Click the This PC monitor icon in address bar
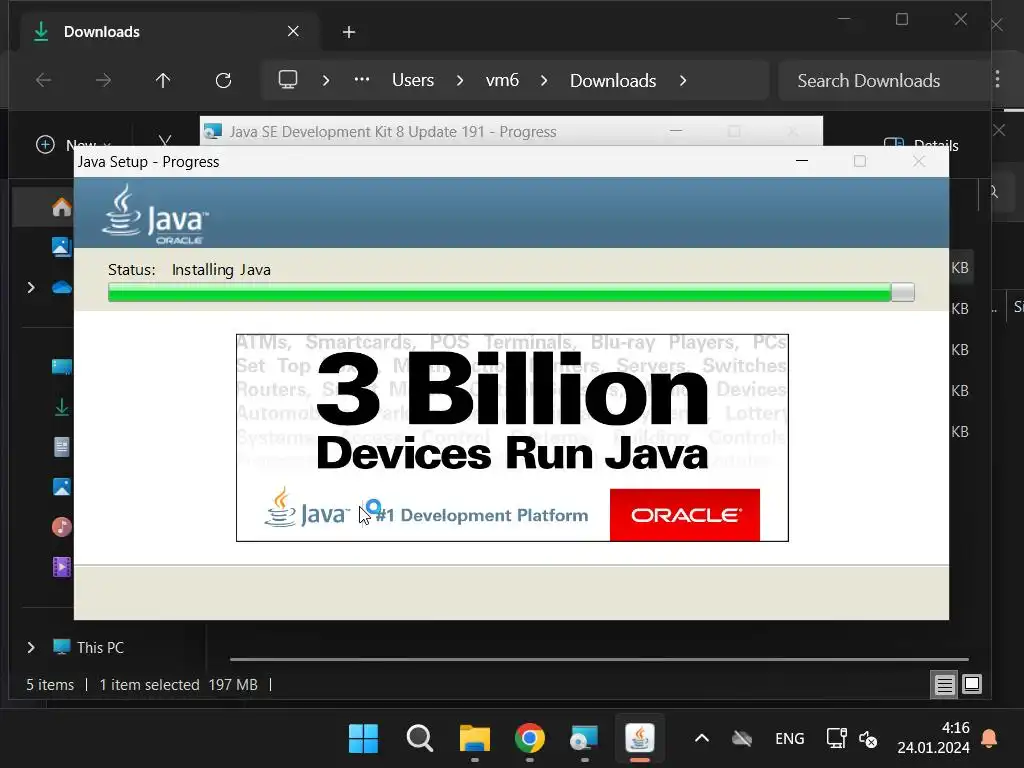The image size is (1024, 768). pos(288,80)
